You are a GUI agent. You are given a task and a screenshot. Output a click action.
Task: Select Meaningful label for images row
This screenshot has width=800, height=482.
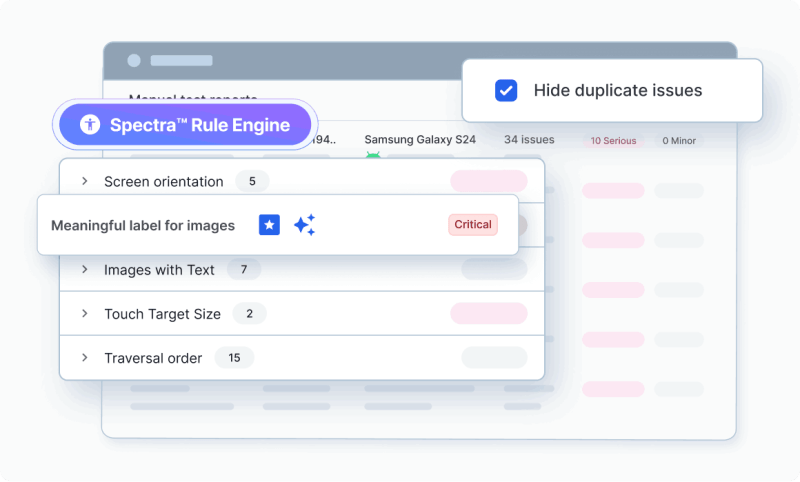click(278, 225)
